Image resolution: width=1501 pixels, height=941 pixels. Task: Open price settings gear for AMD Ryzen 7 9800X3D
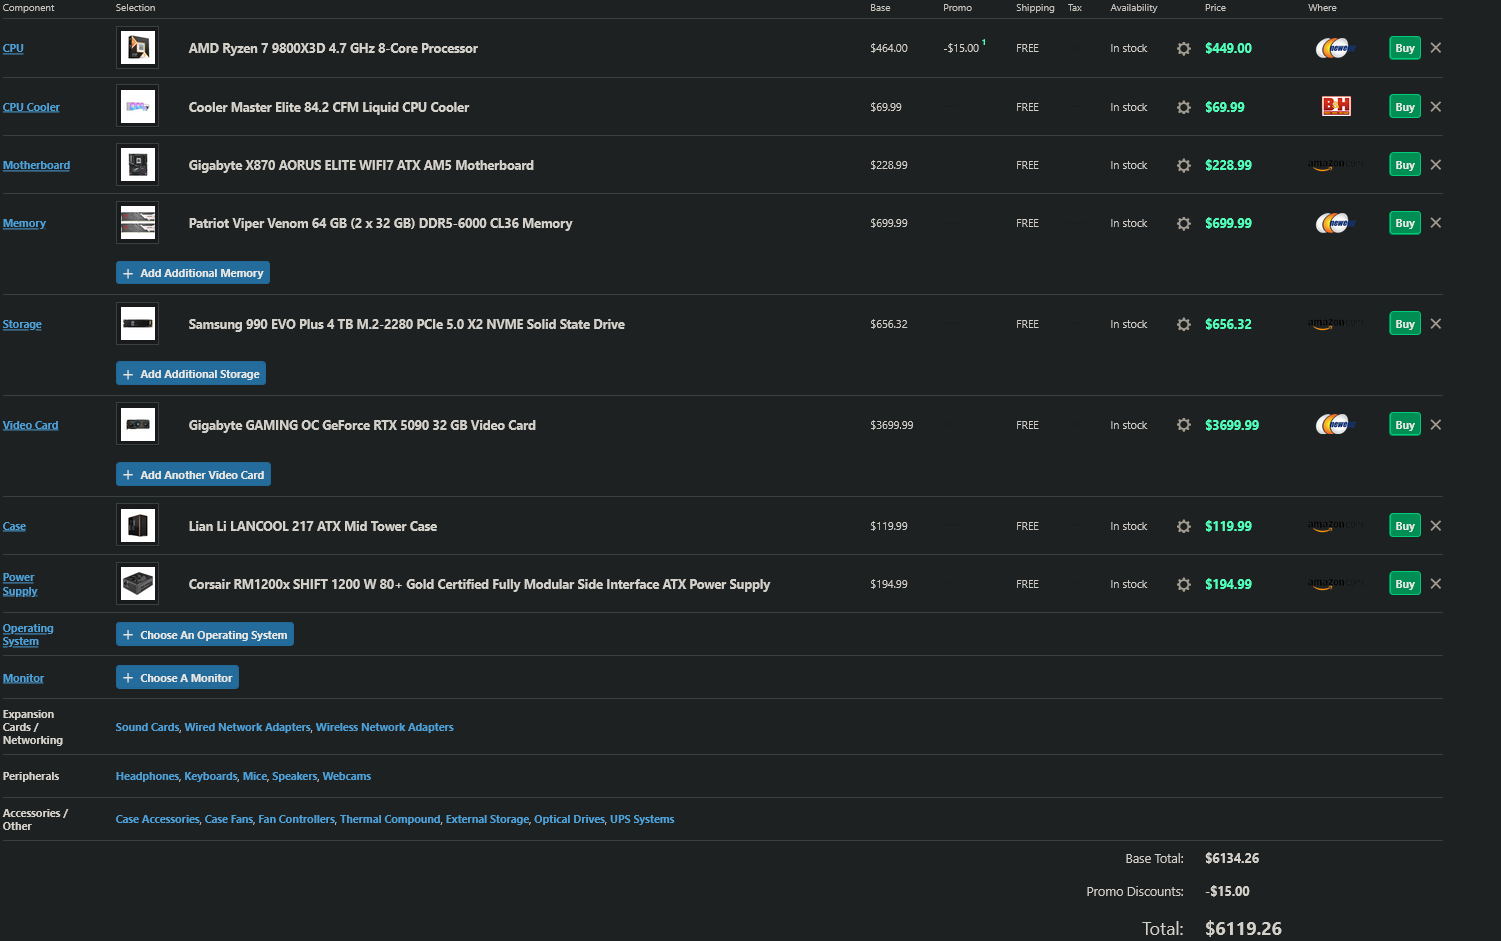point(1184,48)
